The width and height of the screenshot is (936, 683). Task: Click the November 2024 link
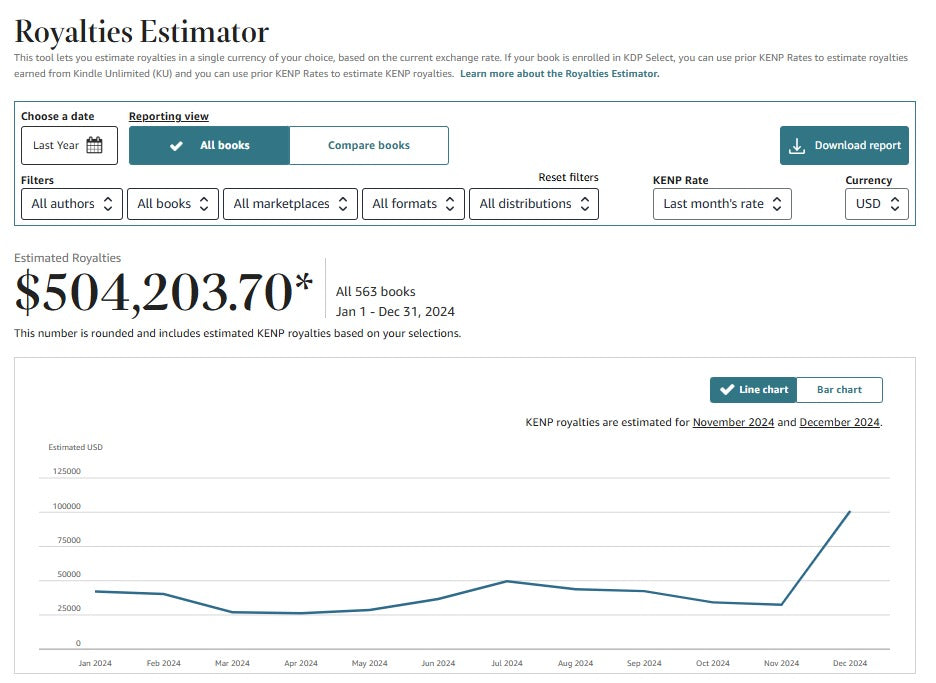click(733, 422)
